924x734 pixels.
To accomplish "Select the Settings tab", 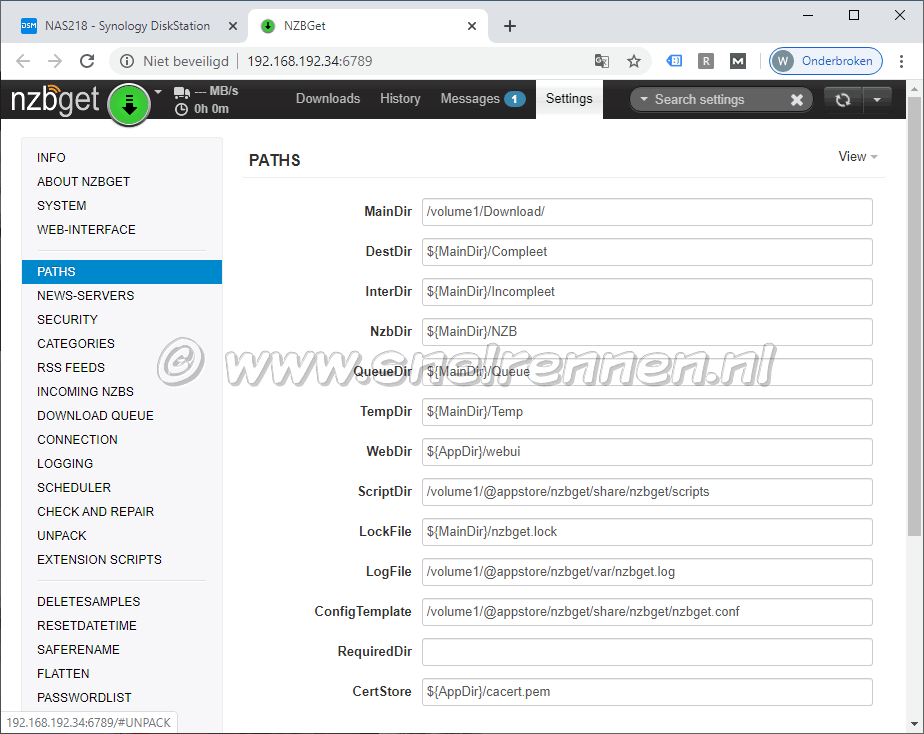I will [569, 99].
